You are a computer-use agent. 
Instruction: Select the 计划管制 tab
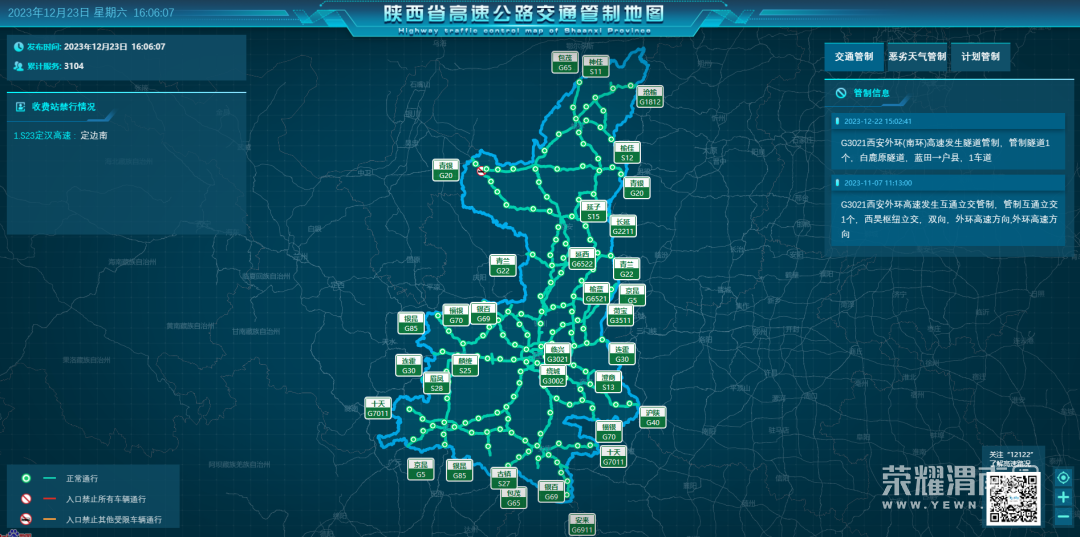tap(981, 57)
